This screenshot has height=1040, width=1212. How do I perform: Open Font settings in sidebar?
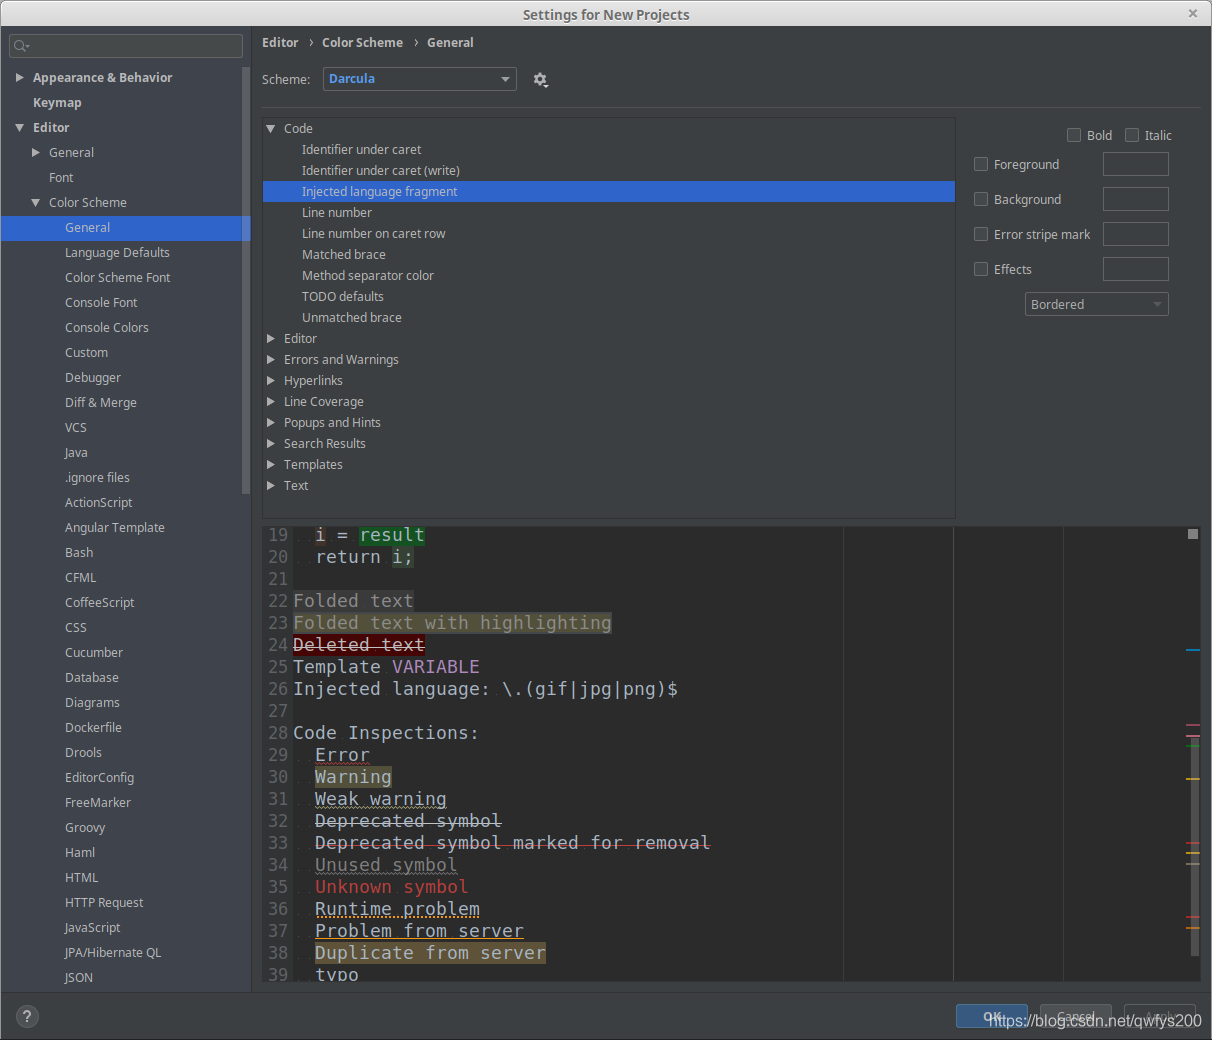[61, 178]
